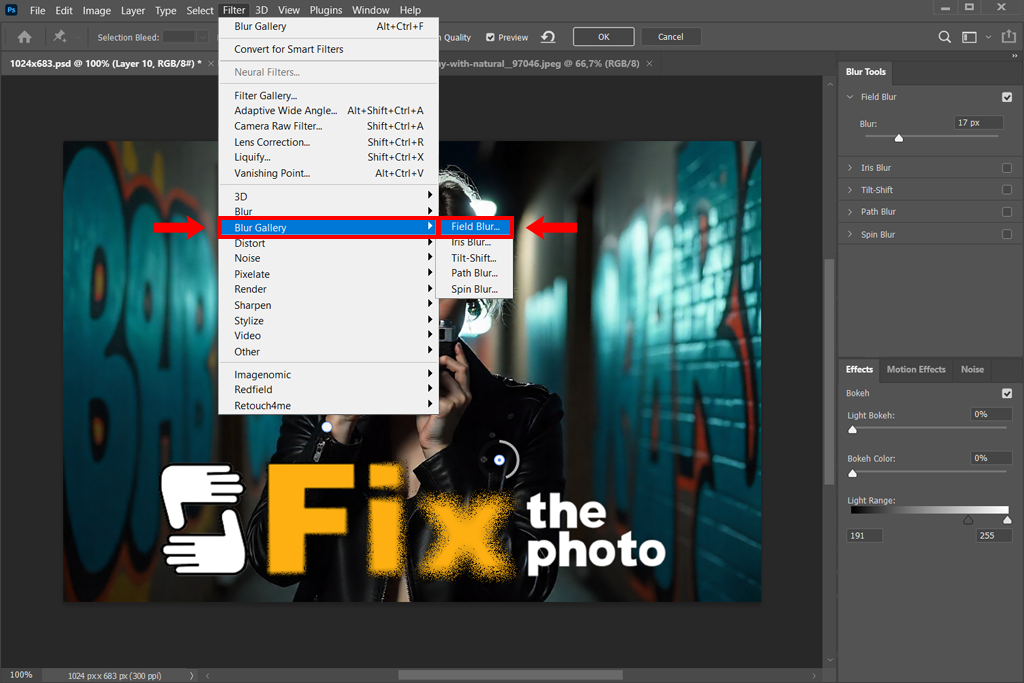Collapse panels with the double arrow icon
Screen dimensions: 1024x683
click(x=1014, y=56)
